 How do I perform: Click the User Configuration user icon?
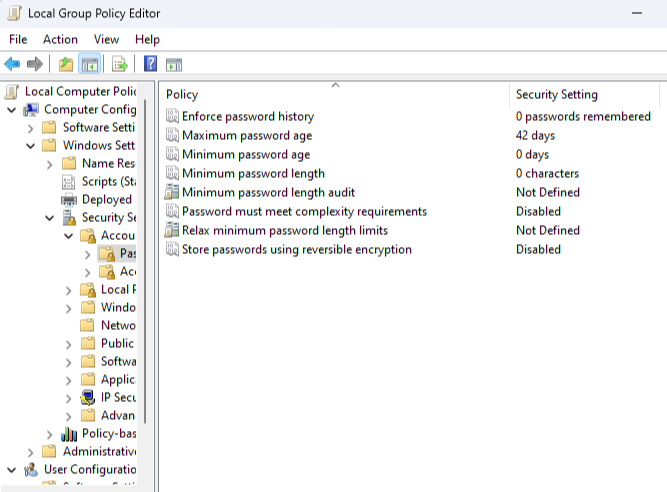point(31,469)
